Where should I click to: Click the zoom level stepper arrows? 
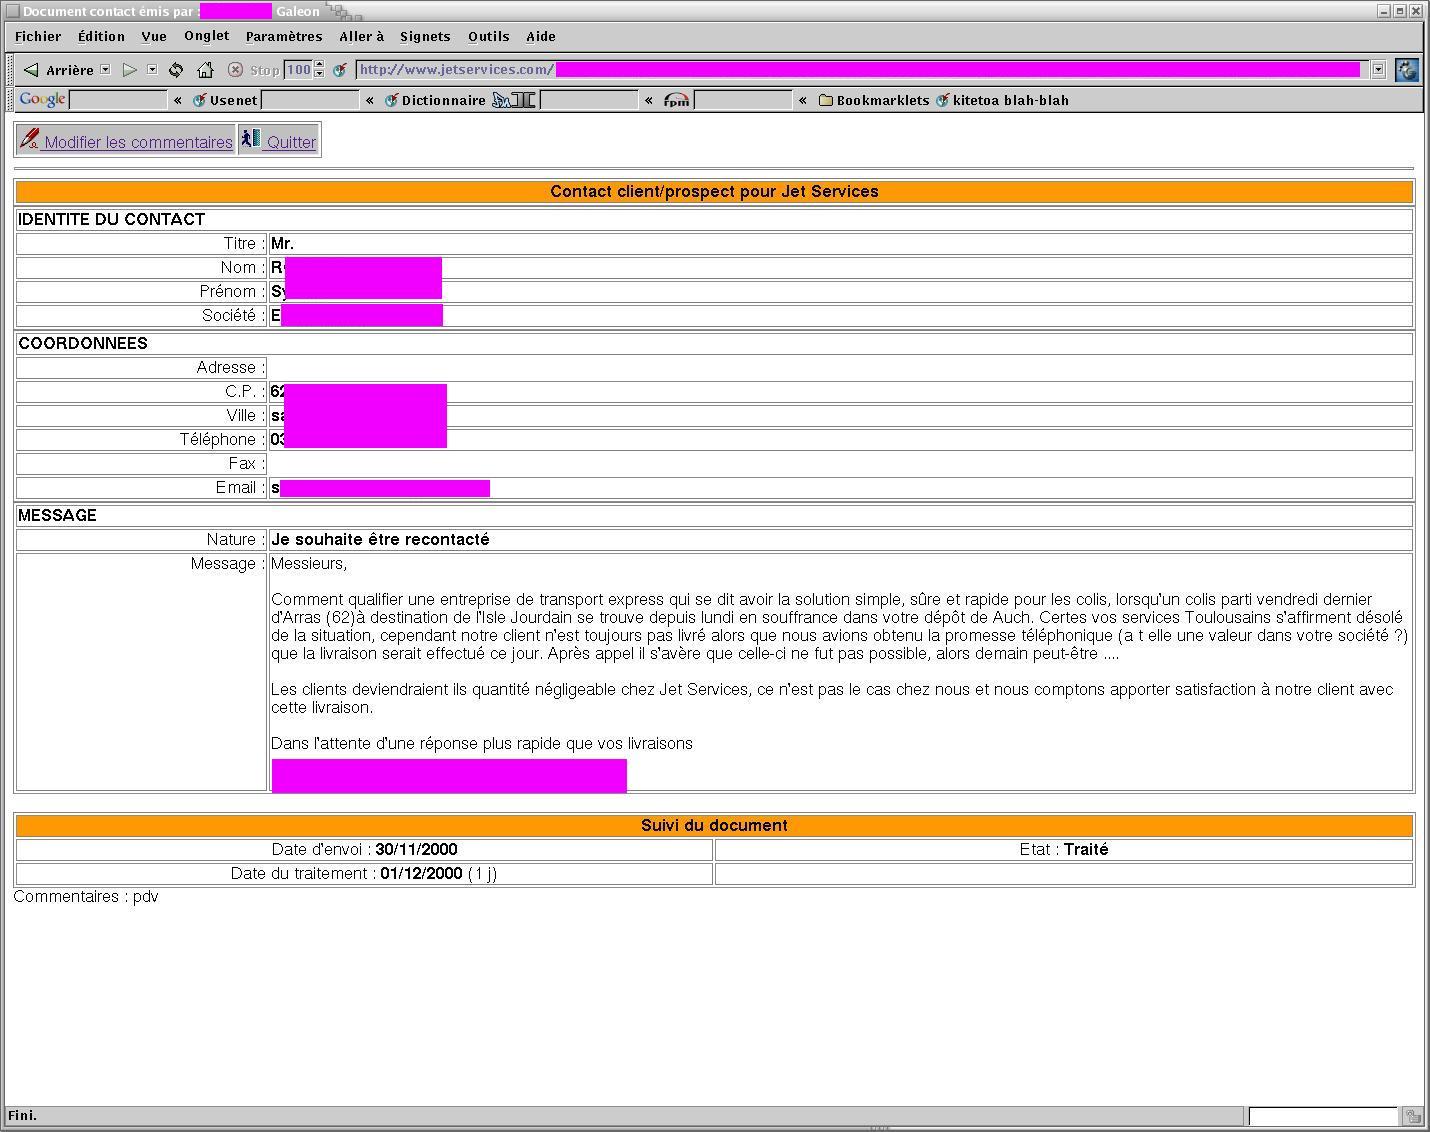tap(319, 70)
